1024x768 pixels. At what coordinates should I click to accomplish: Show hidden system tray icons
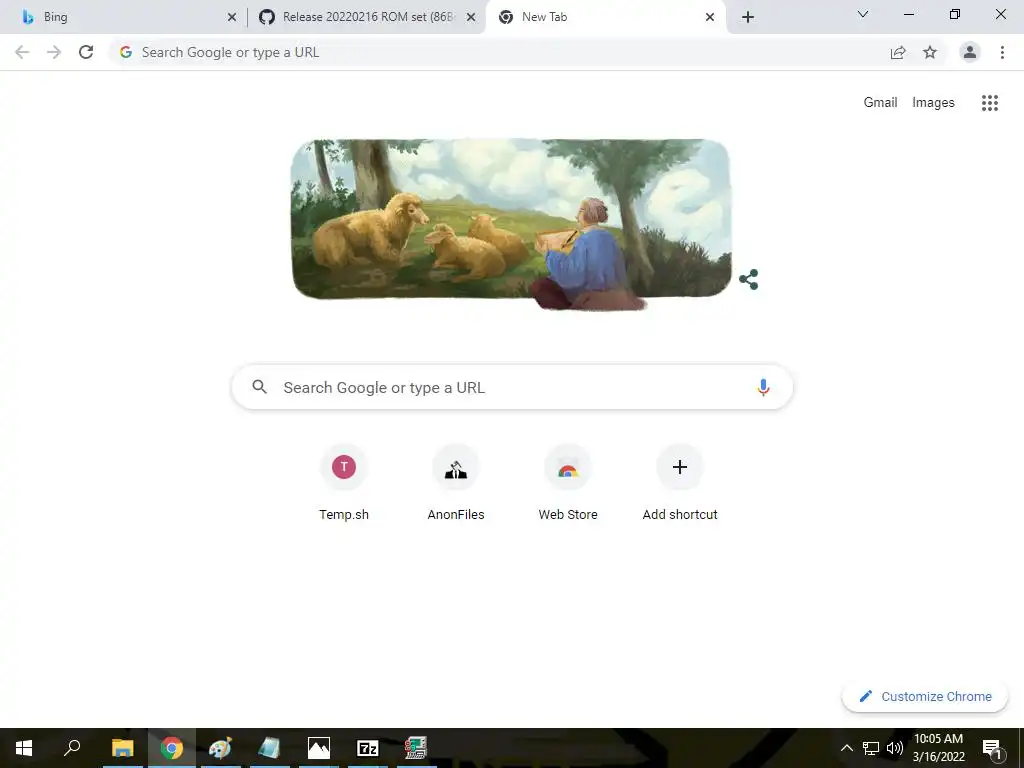coord(846,748)
